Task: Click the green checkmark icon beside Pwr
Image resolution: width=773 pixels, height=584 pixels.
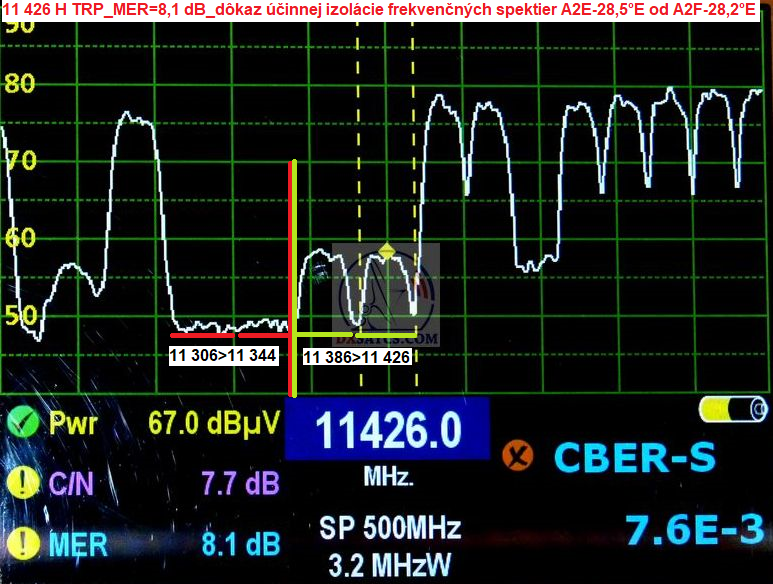Action: 21,423
